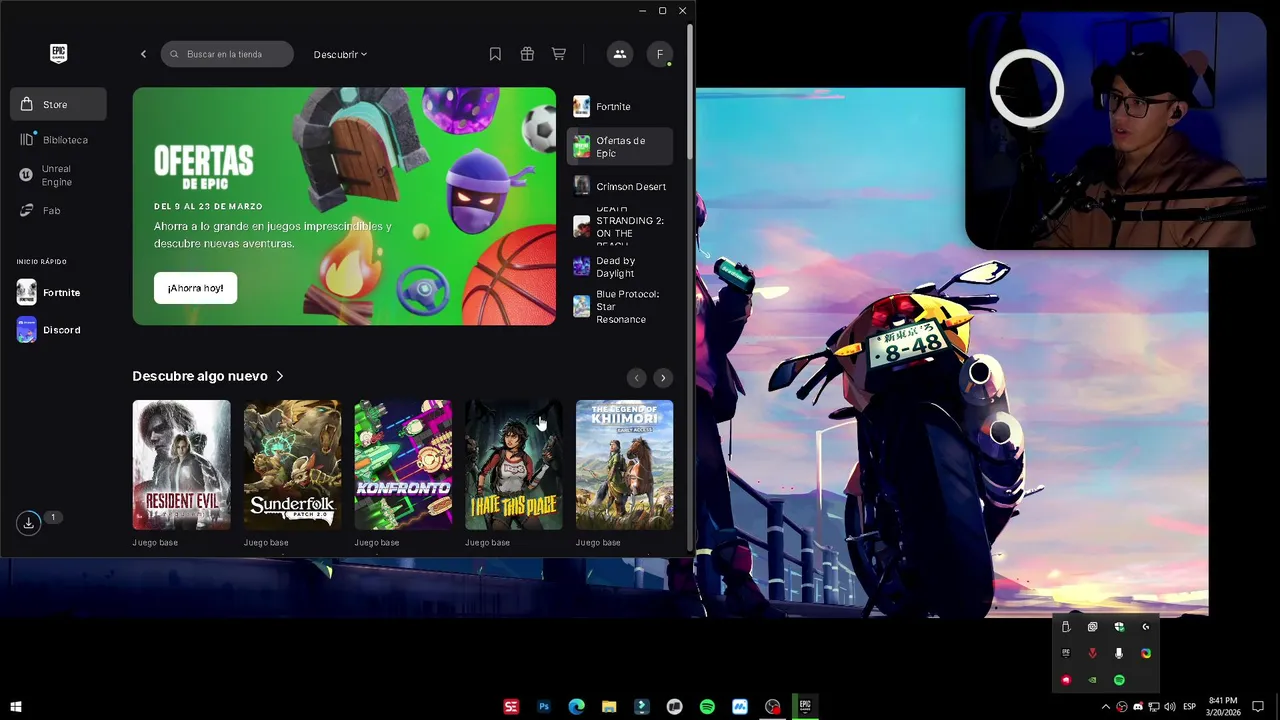Open the wishlist bookmark icon
The height and width of the screenshot is (720, 1280).
495,54
